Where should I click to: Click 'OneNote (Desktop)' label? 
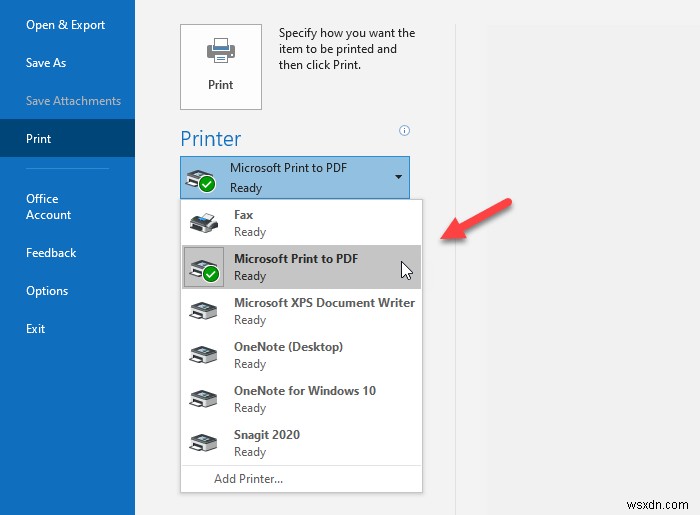(288, 347)
